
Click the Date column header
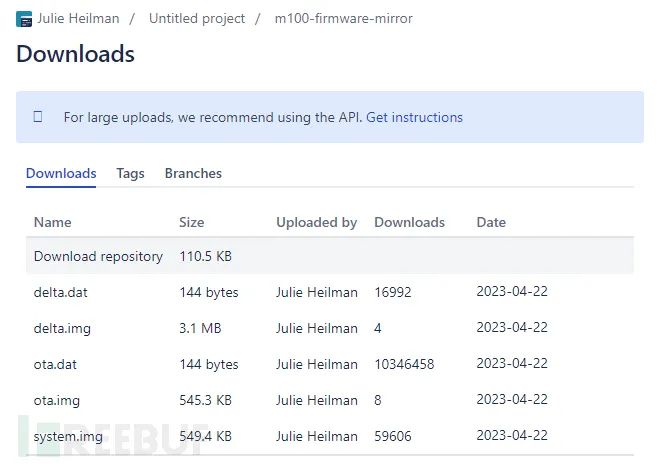[x=491, y=222]
